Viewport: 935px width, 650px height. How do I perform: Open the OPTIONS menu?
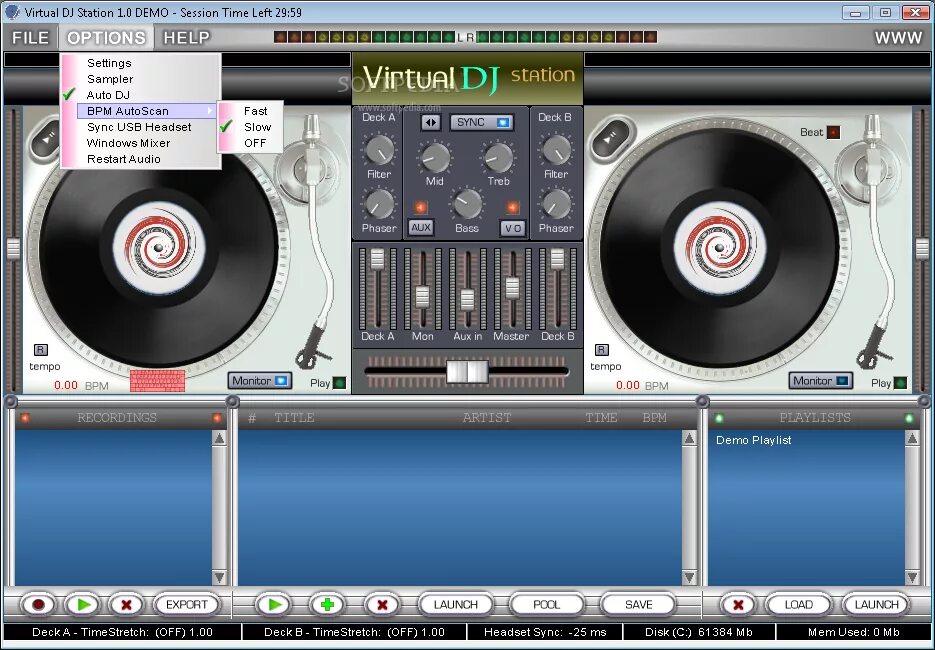[106, 38]
